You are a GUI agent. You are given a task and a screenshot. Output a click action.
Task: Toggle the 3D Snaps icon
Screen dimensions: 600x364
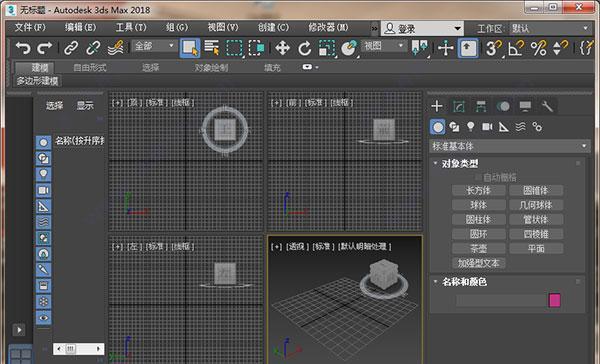tap(494, 48)
